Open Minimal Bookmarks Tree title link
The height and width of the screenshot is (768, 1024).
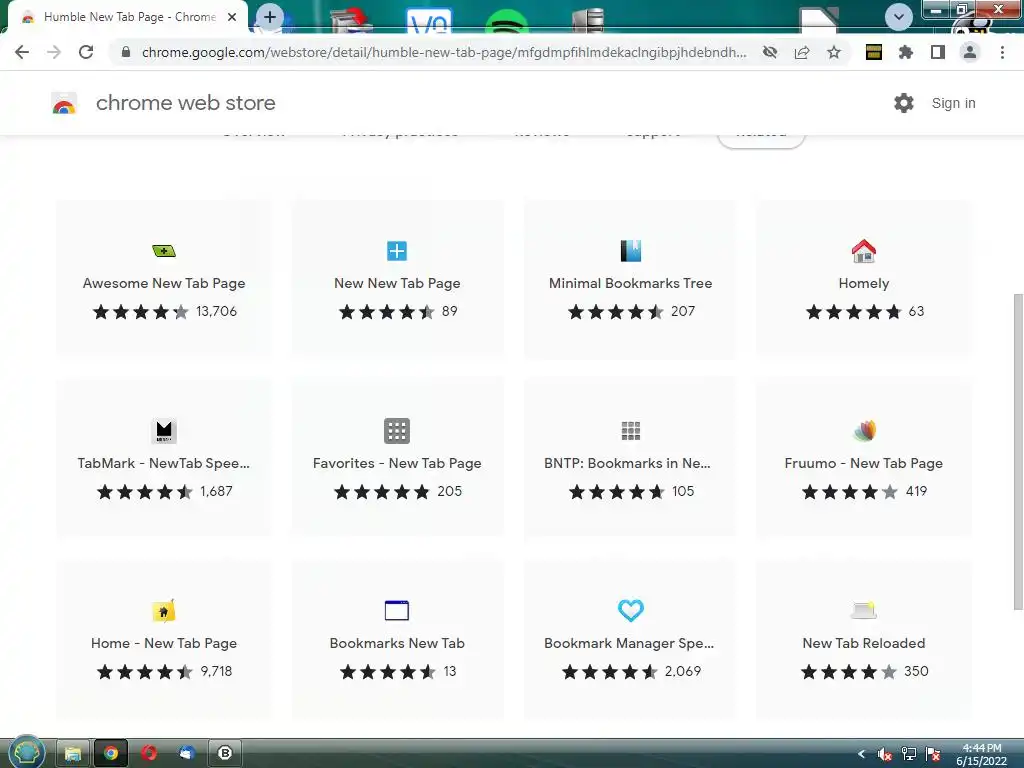[x=630, y=283]
